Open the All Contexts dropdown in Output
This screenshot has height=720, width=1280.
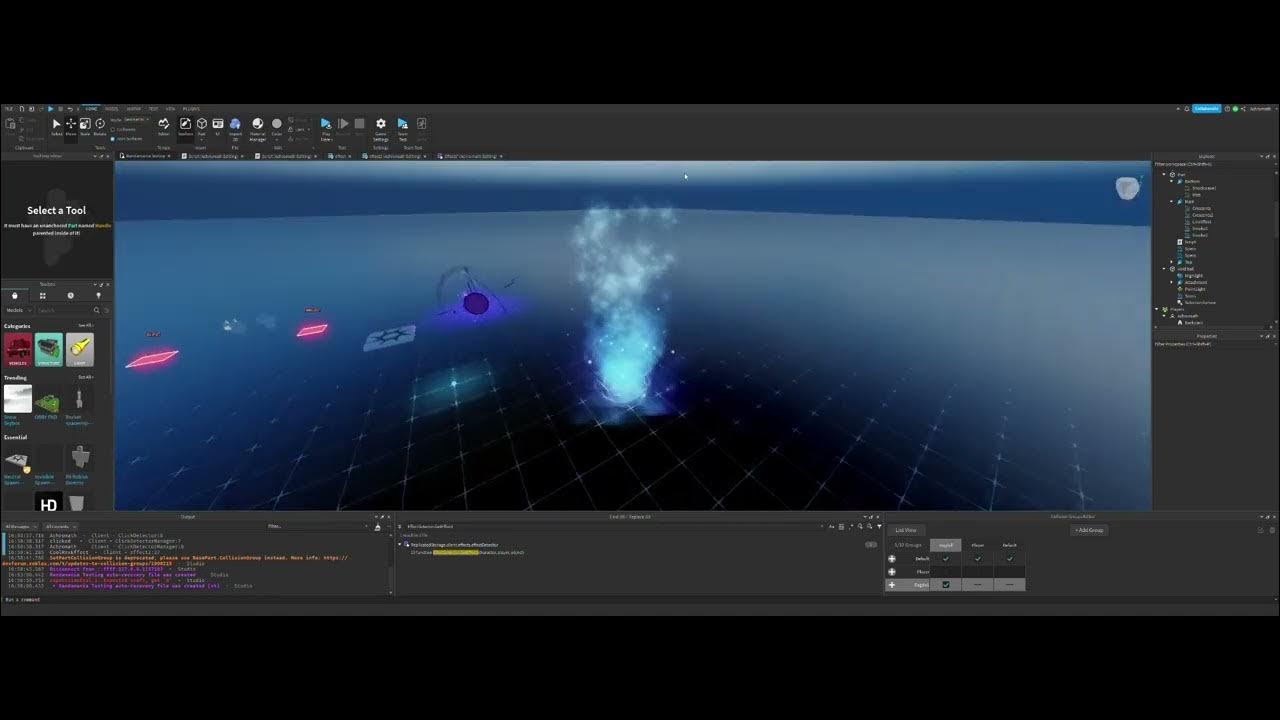tap(60, 526)
